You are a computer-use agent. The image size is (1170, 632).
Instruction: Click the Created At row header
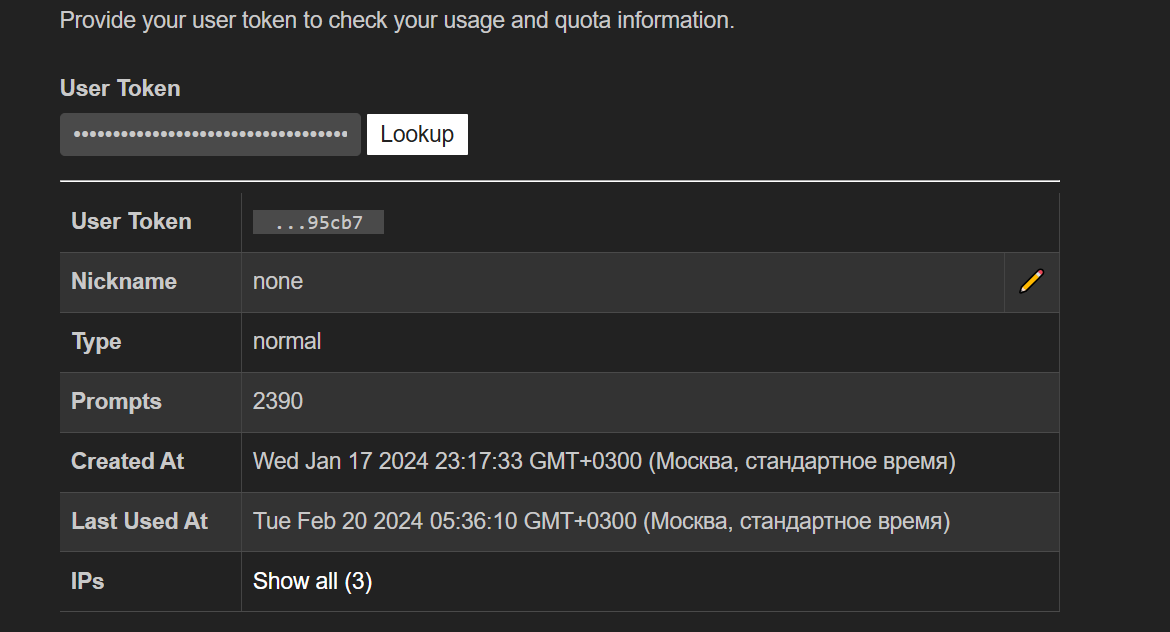[128, 462]
